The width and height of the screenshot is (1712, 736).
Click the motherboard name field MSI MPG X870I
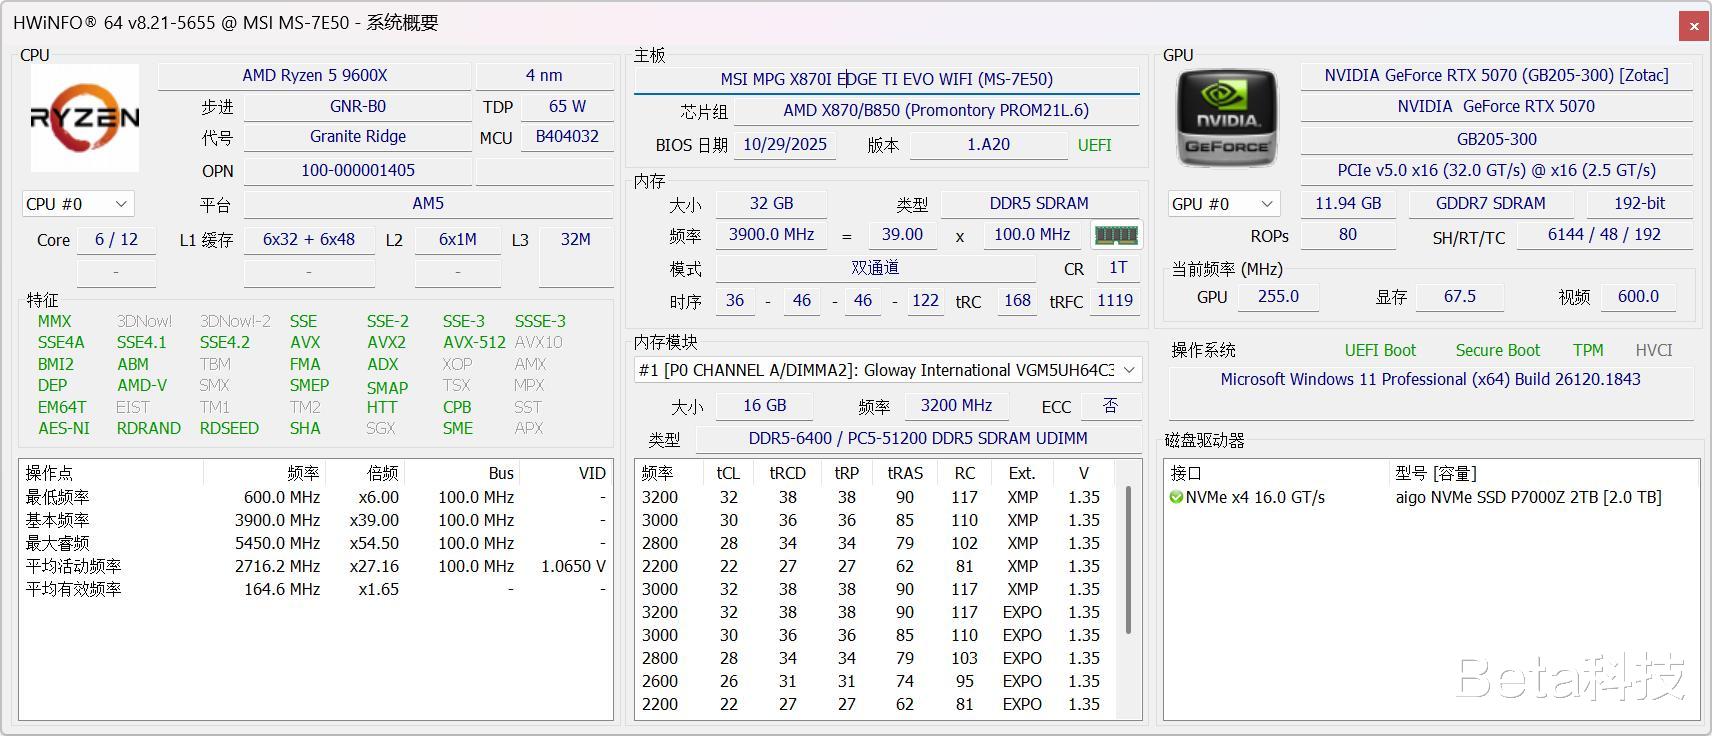pyautogui.click(x=886, y=79)
